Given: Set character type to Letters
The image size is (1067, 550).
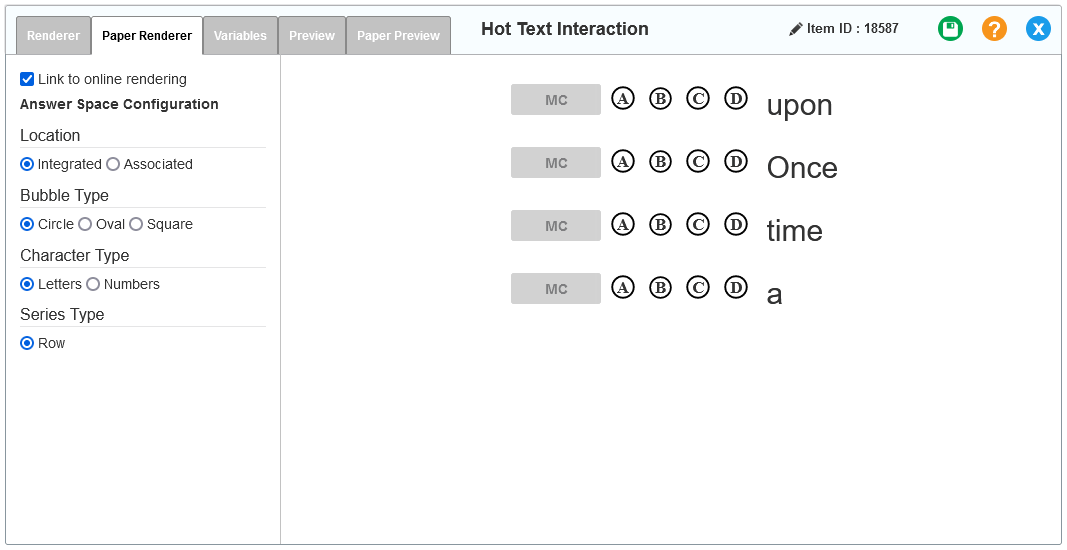Looking at the screenshot, I should click(27, 284).
